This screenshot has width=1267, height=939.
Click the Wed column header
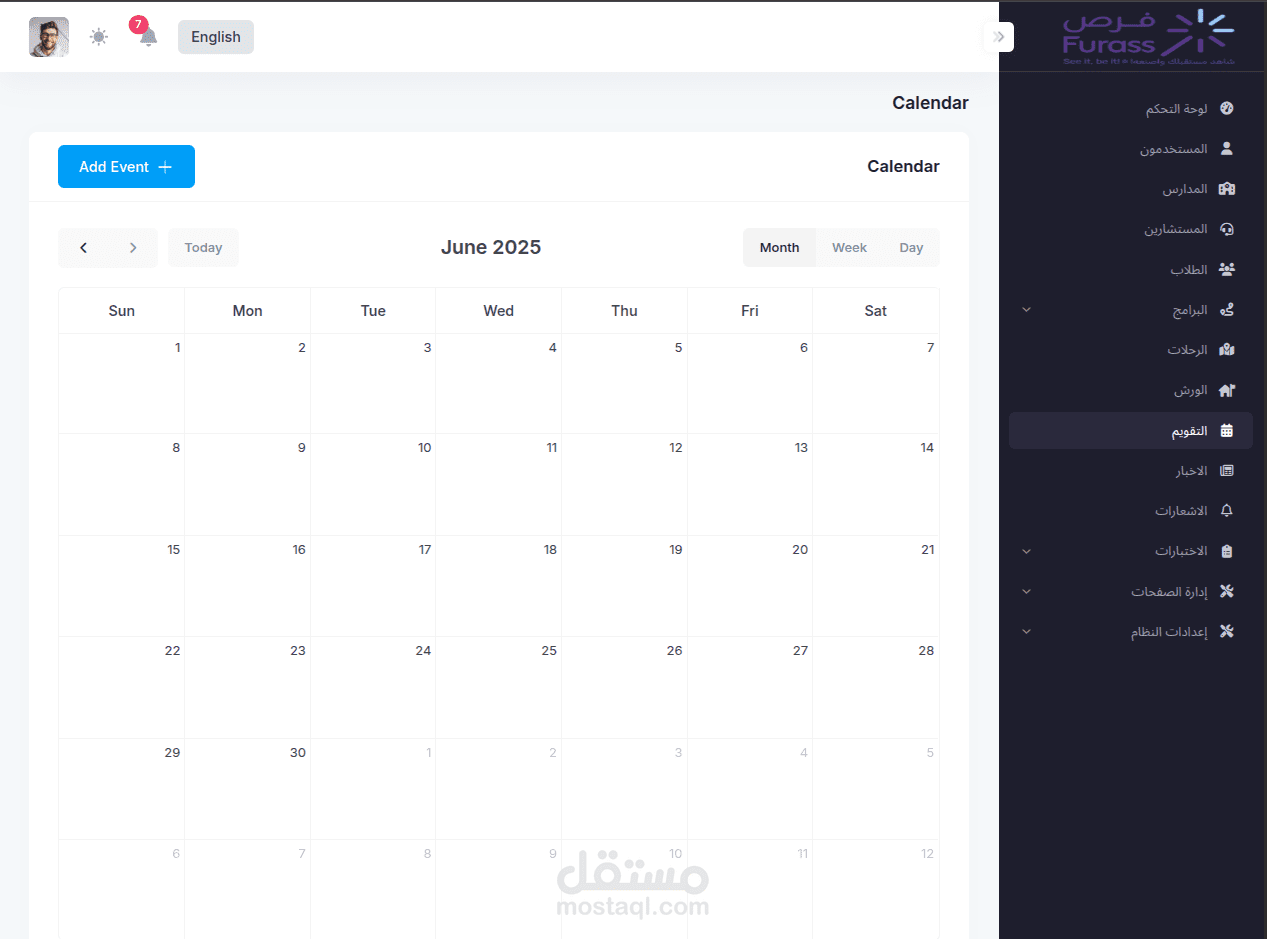(499, 311)
